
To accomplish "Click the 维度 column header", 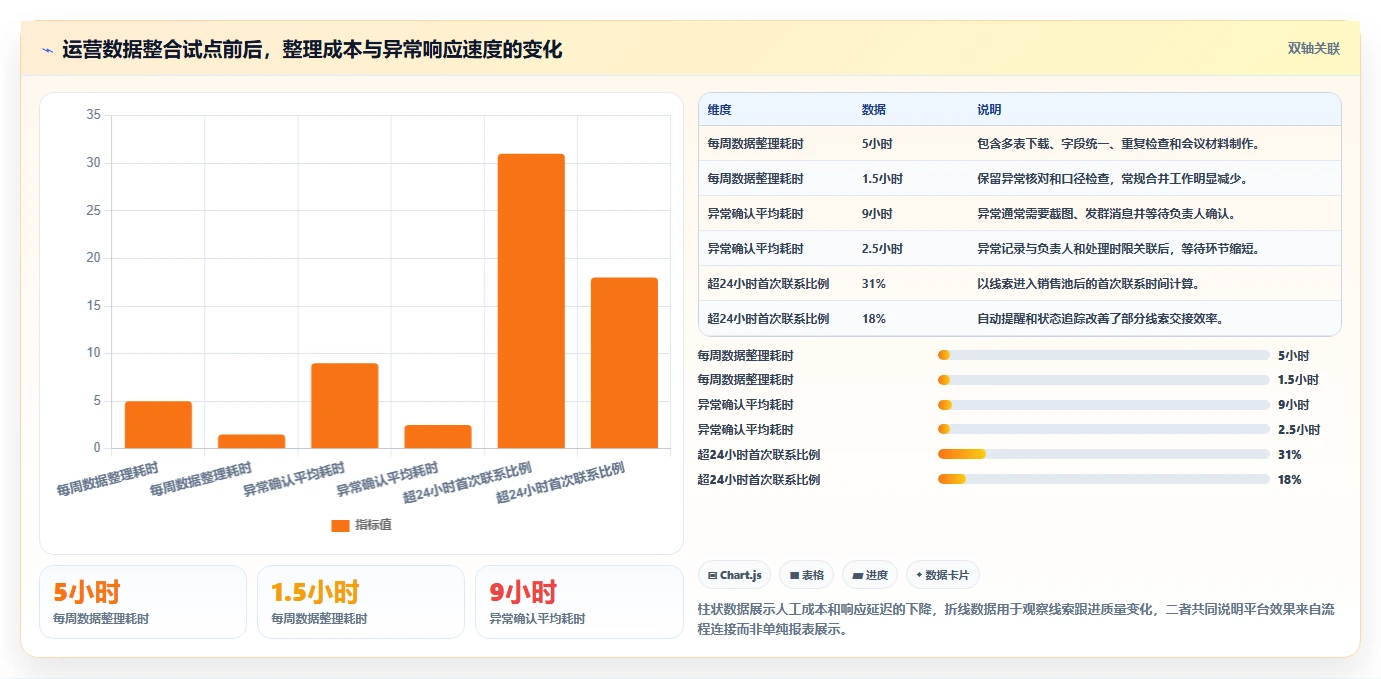I will click(719, 110).
